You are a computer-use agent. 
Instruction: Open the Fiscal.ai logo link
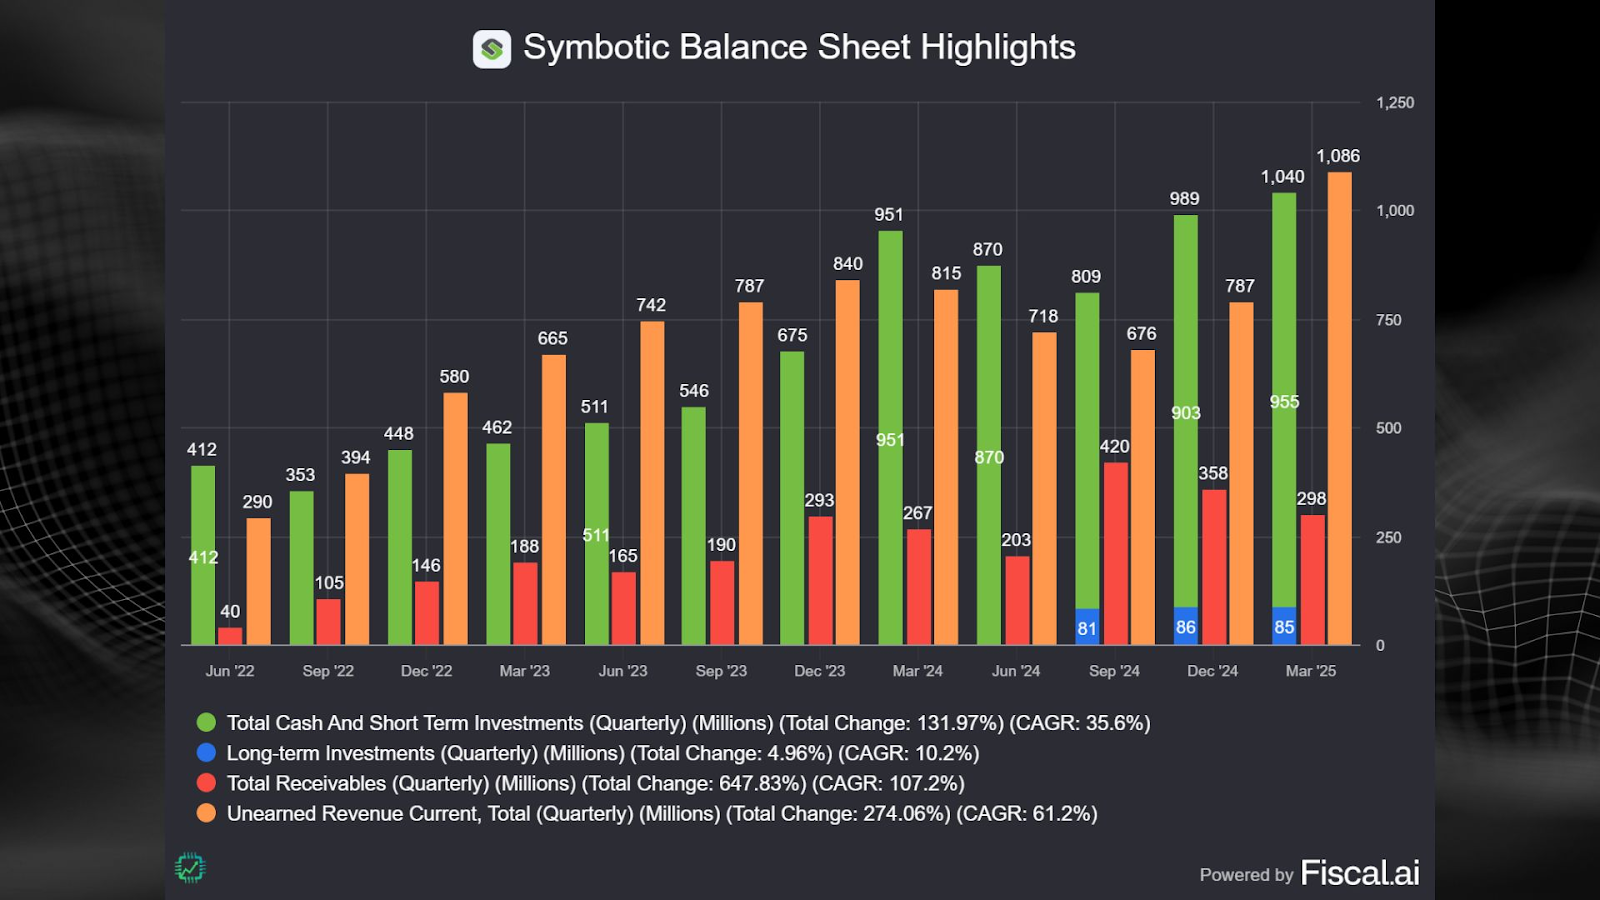pyautogui.click(x=1360, y=873)
